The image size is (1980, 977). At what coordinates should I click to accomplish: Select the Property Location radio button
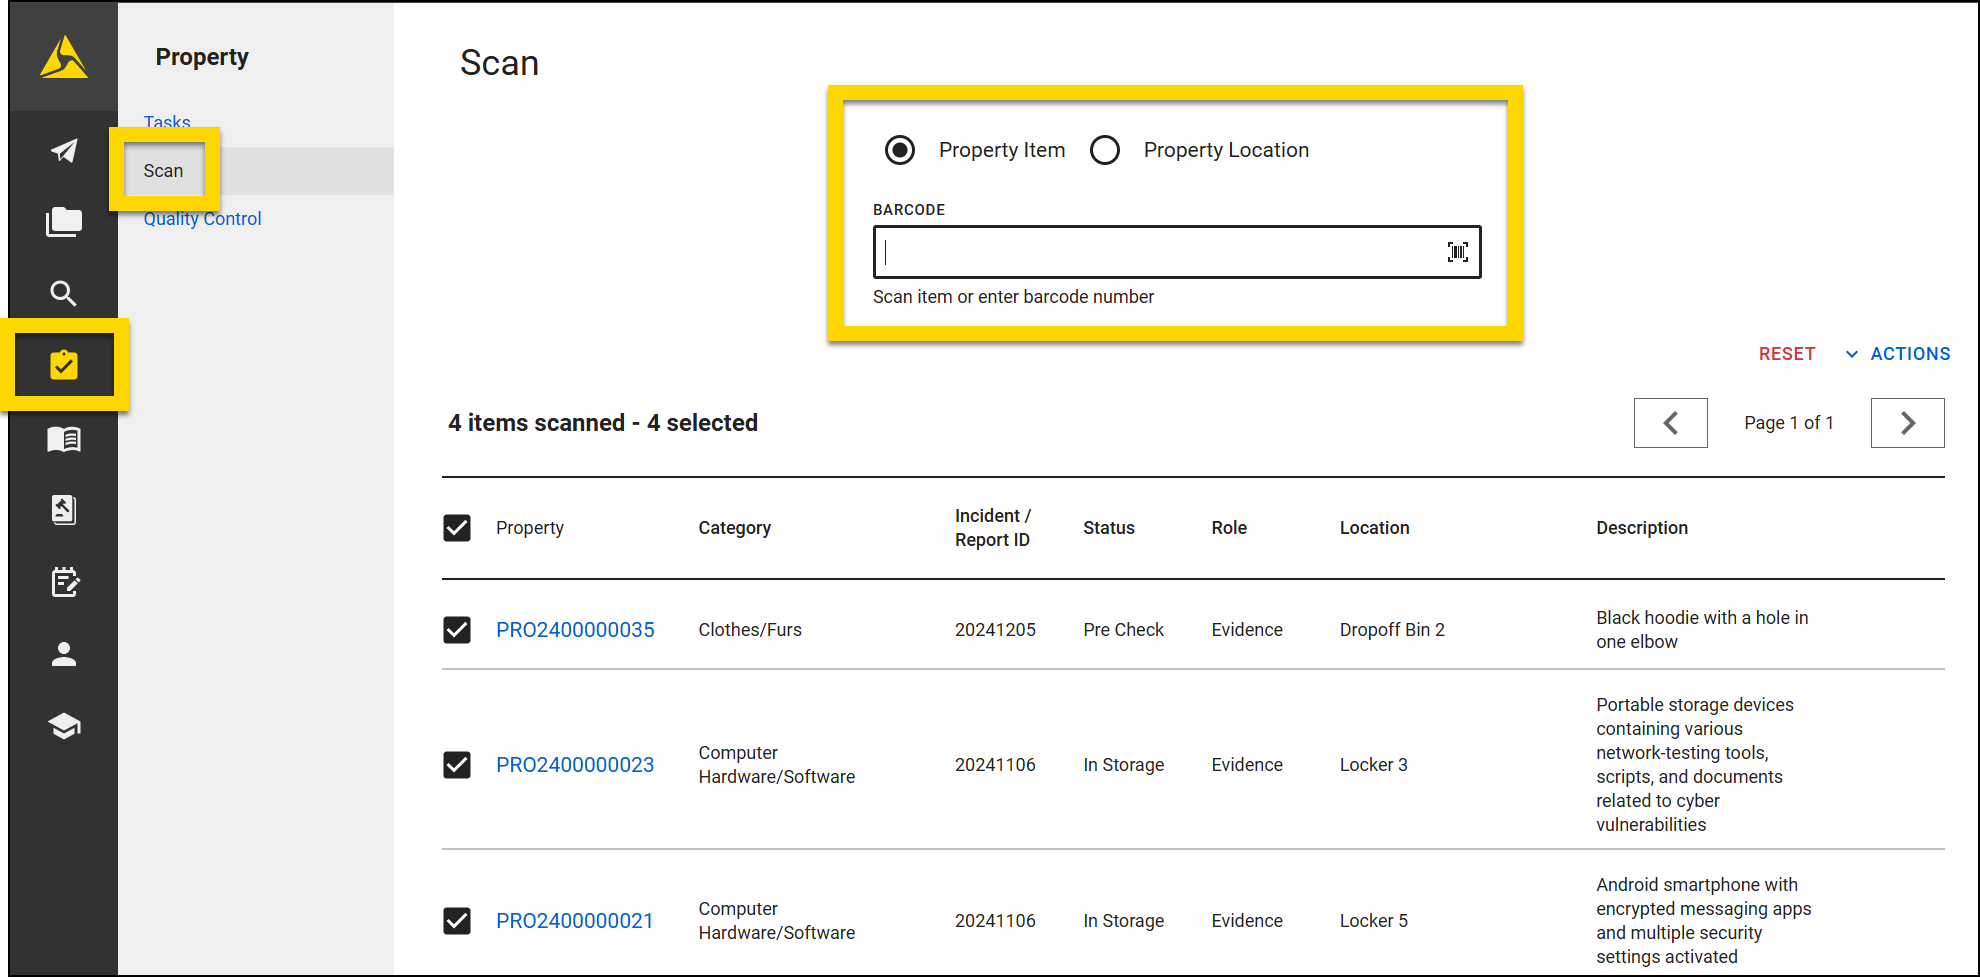pos(1105,150)
